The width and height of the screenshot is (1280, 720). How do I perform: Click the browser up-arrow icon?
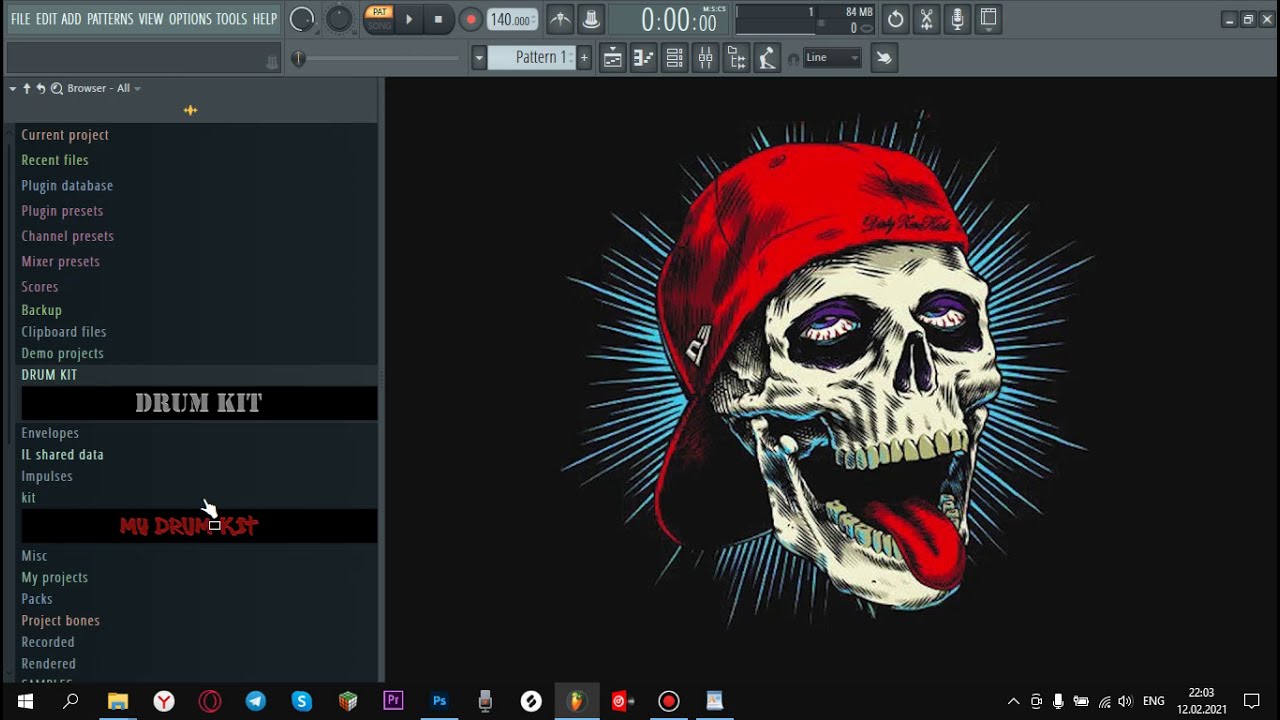[27, 88]
